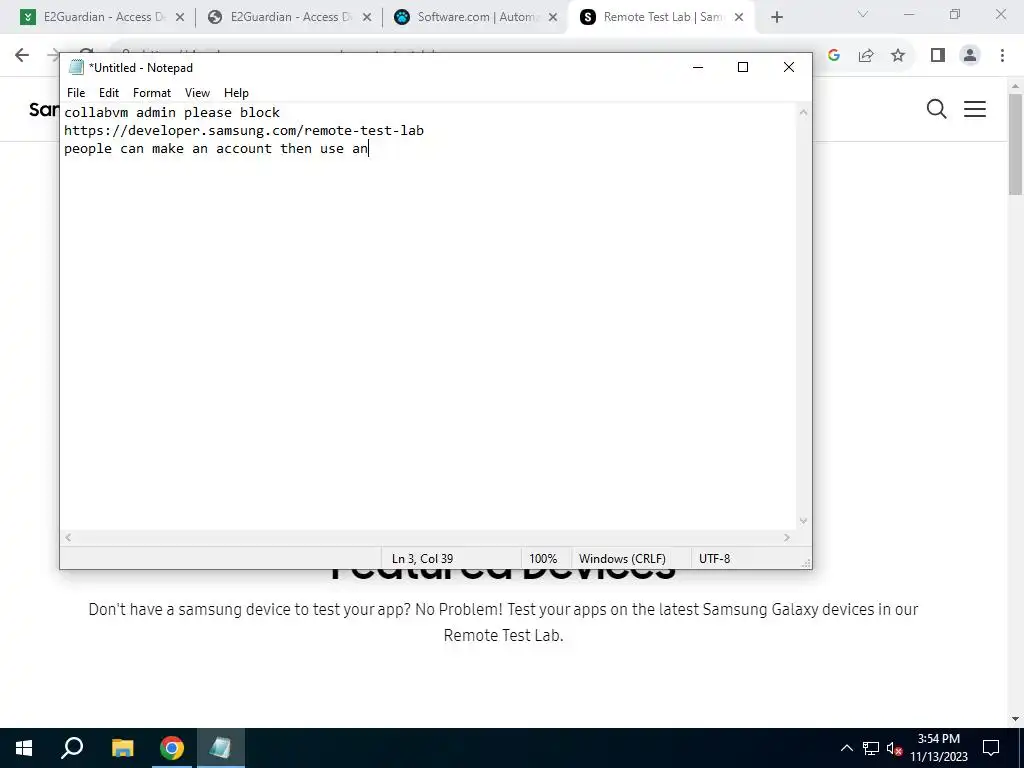Viewport: 1024px width, 768px height.
Task: Click the muted volume tray icon
Action: click(x=894, y=748)
